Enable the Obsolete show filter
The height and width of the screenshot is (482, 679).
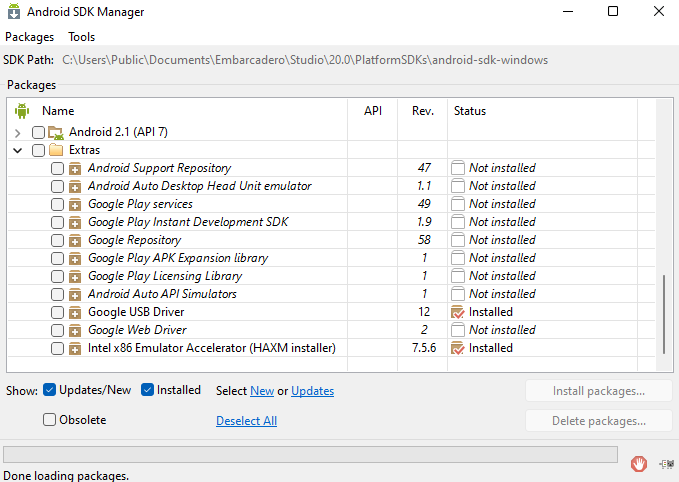coord(49,419)
